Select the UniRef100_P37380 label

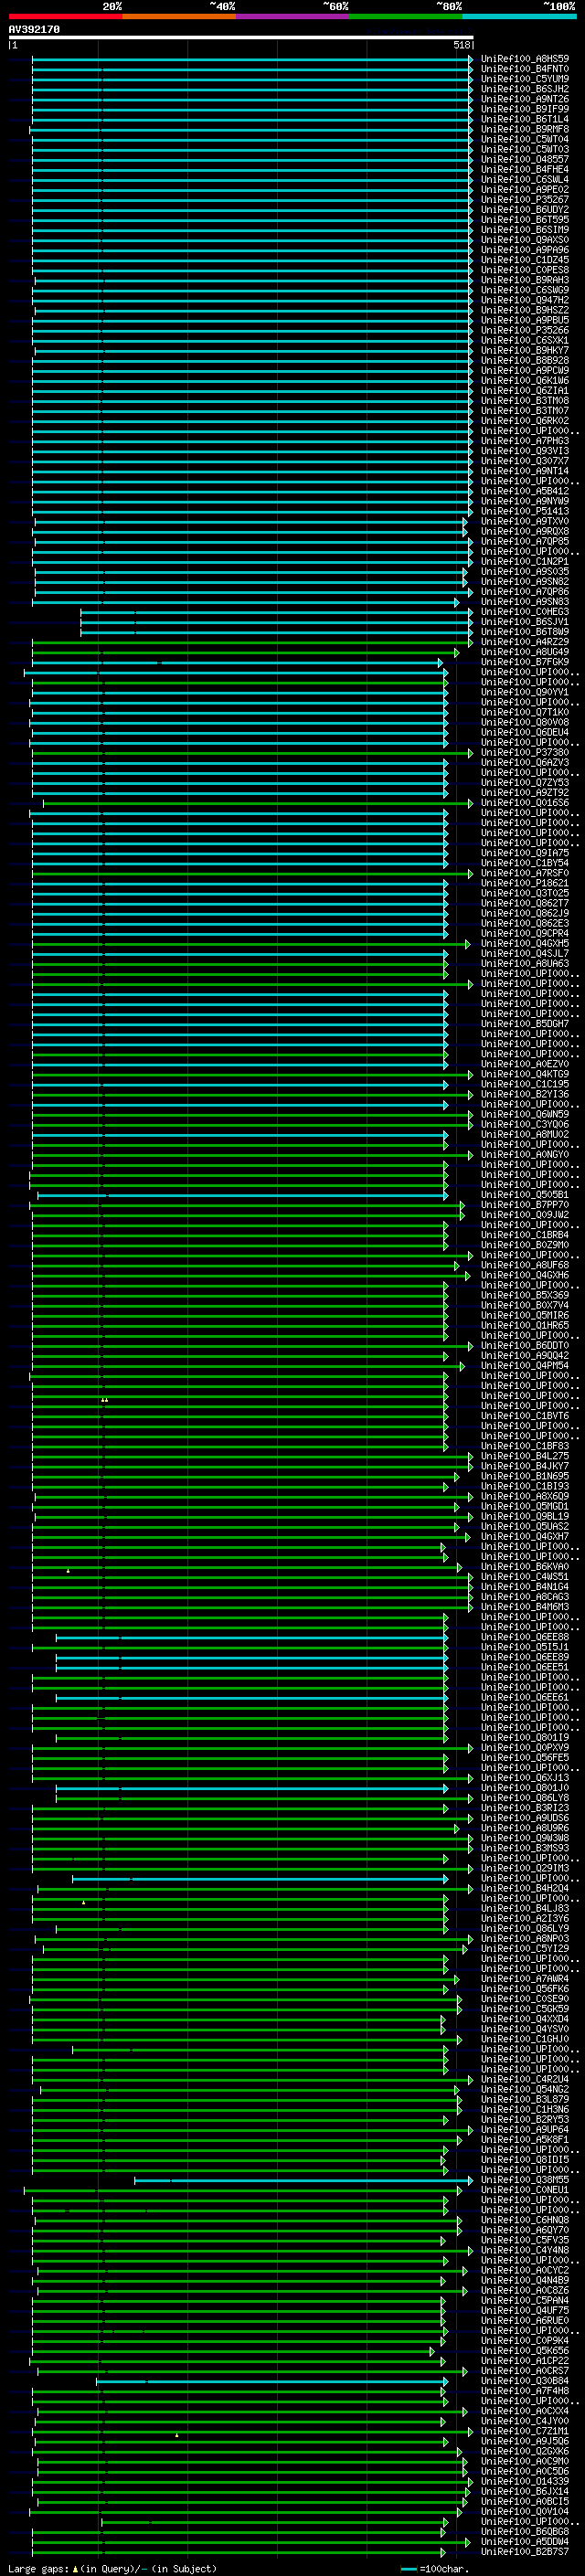(x=525, y=751)
